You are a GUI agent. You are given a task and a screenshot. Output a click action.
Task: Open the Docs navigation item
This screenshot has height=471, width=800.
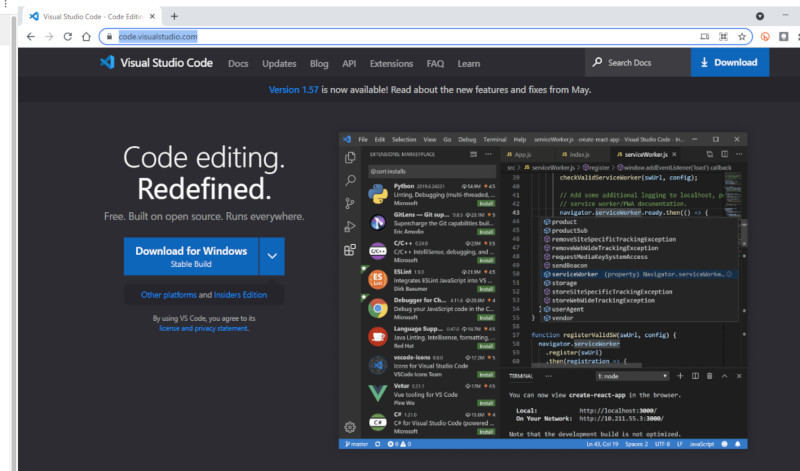tap(238, 63)
